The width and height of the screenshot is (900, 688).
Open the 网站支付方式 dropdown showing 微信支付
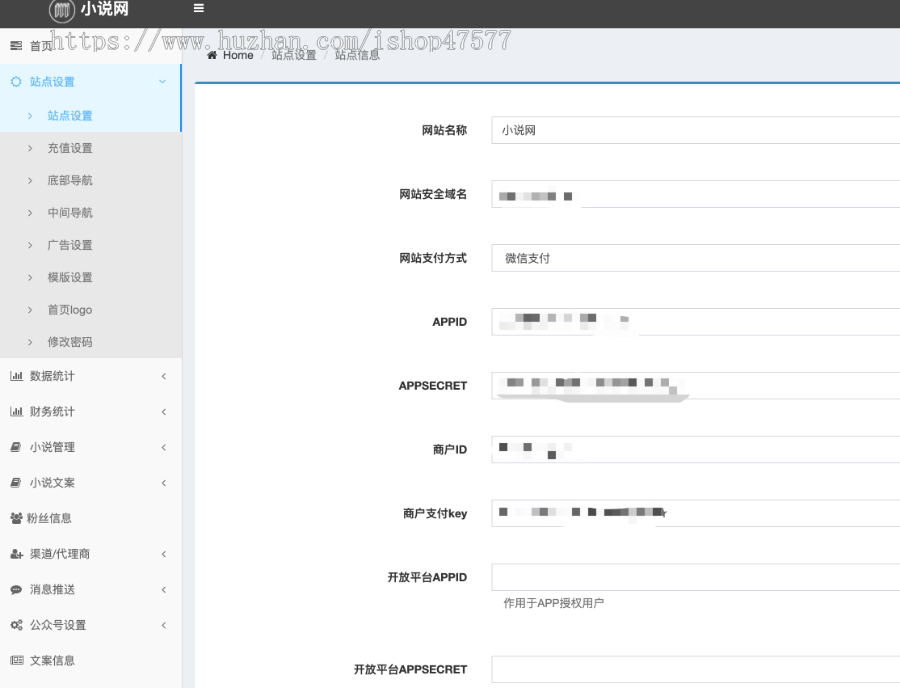click(x=696, y=258)
